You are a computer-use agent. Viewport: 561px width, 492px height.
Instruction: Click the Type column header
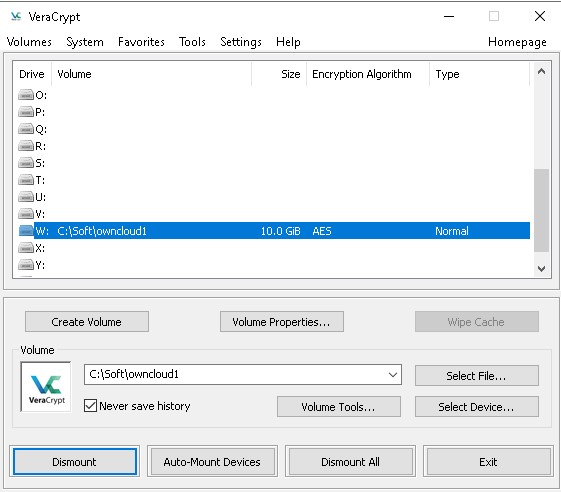point(479,74)
